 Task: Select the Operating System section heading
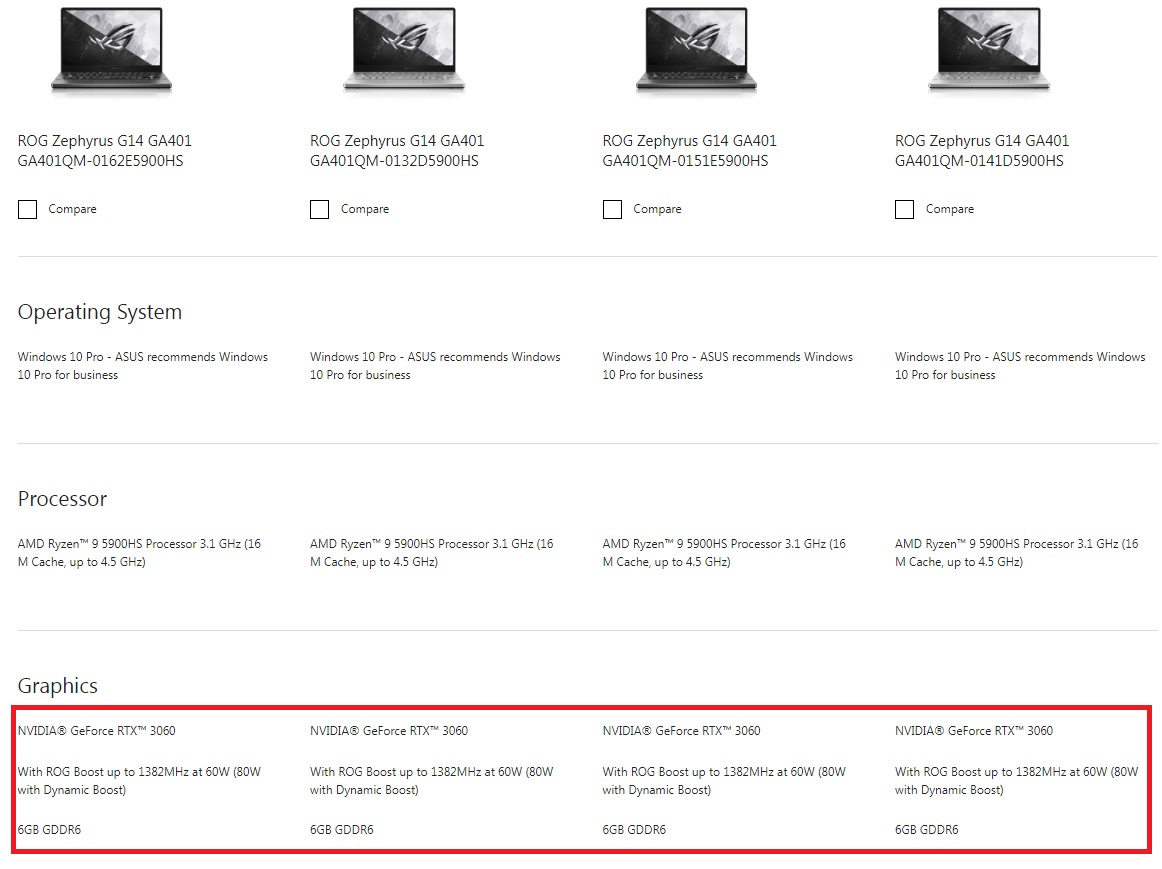(100, 313)
